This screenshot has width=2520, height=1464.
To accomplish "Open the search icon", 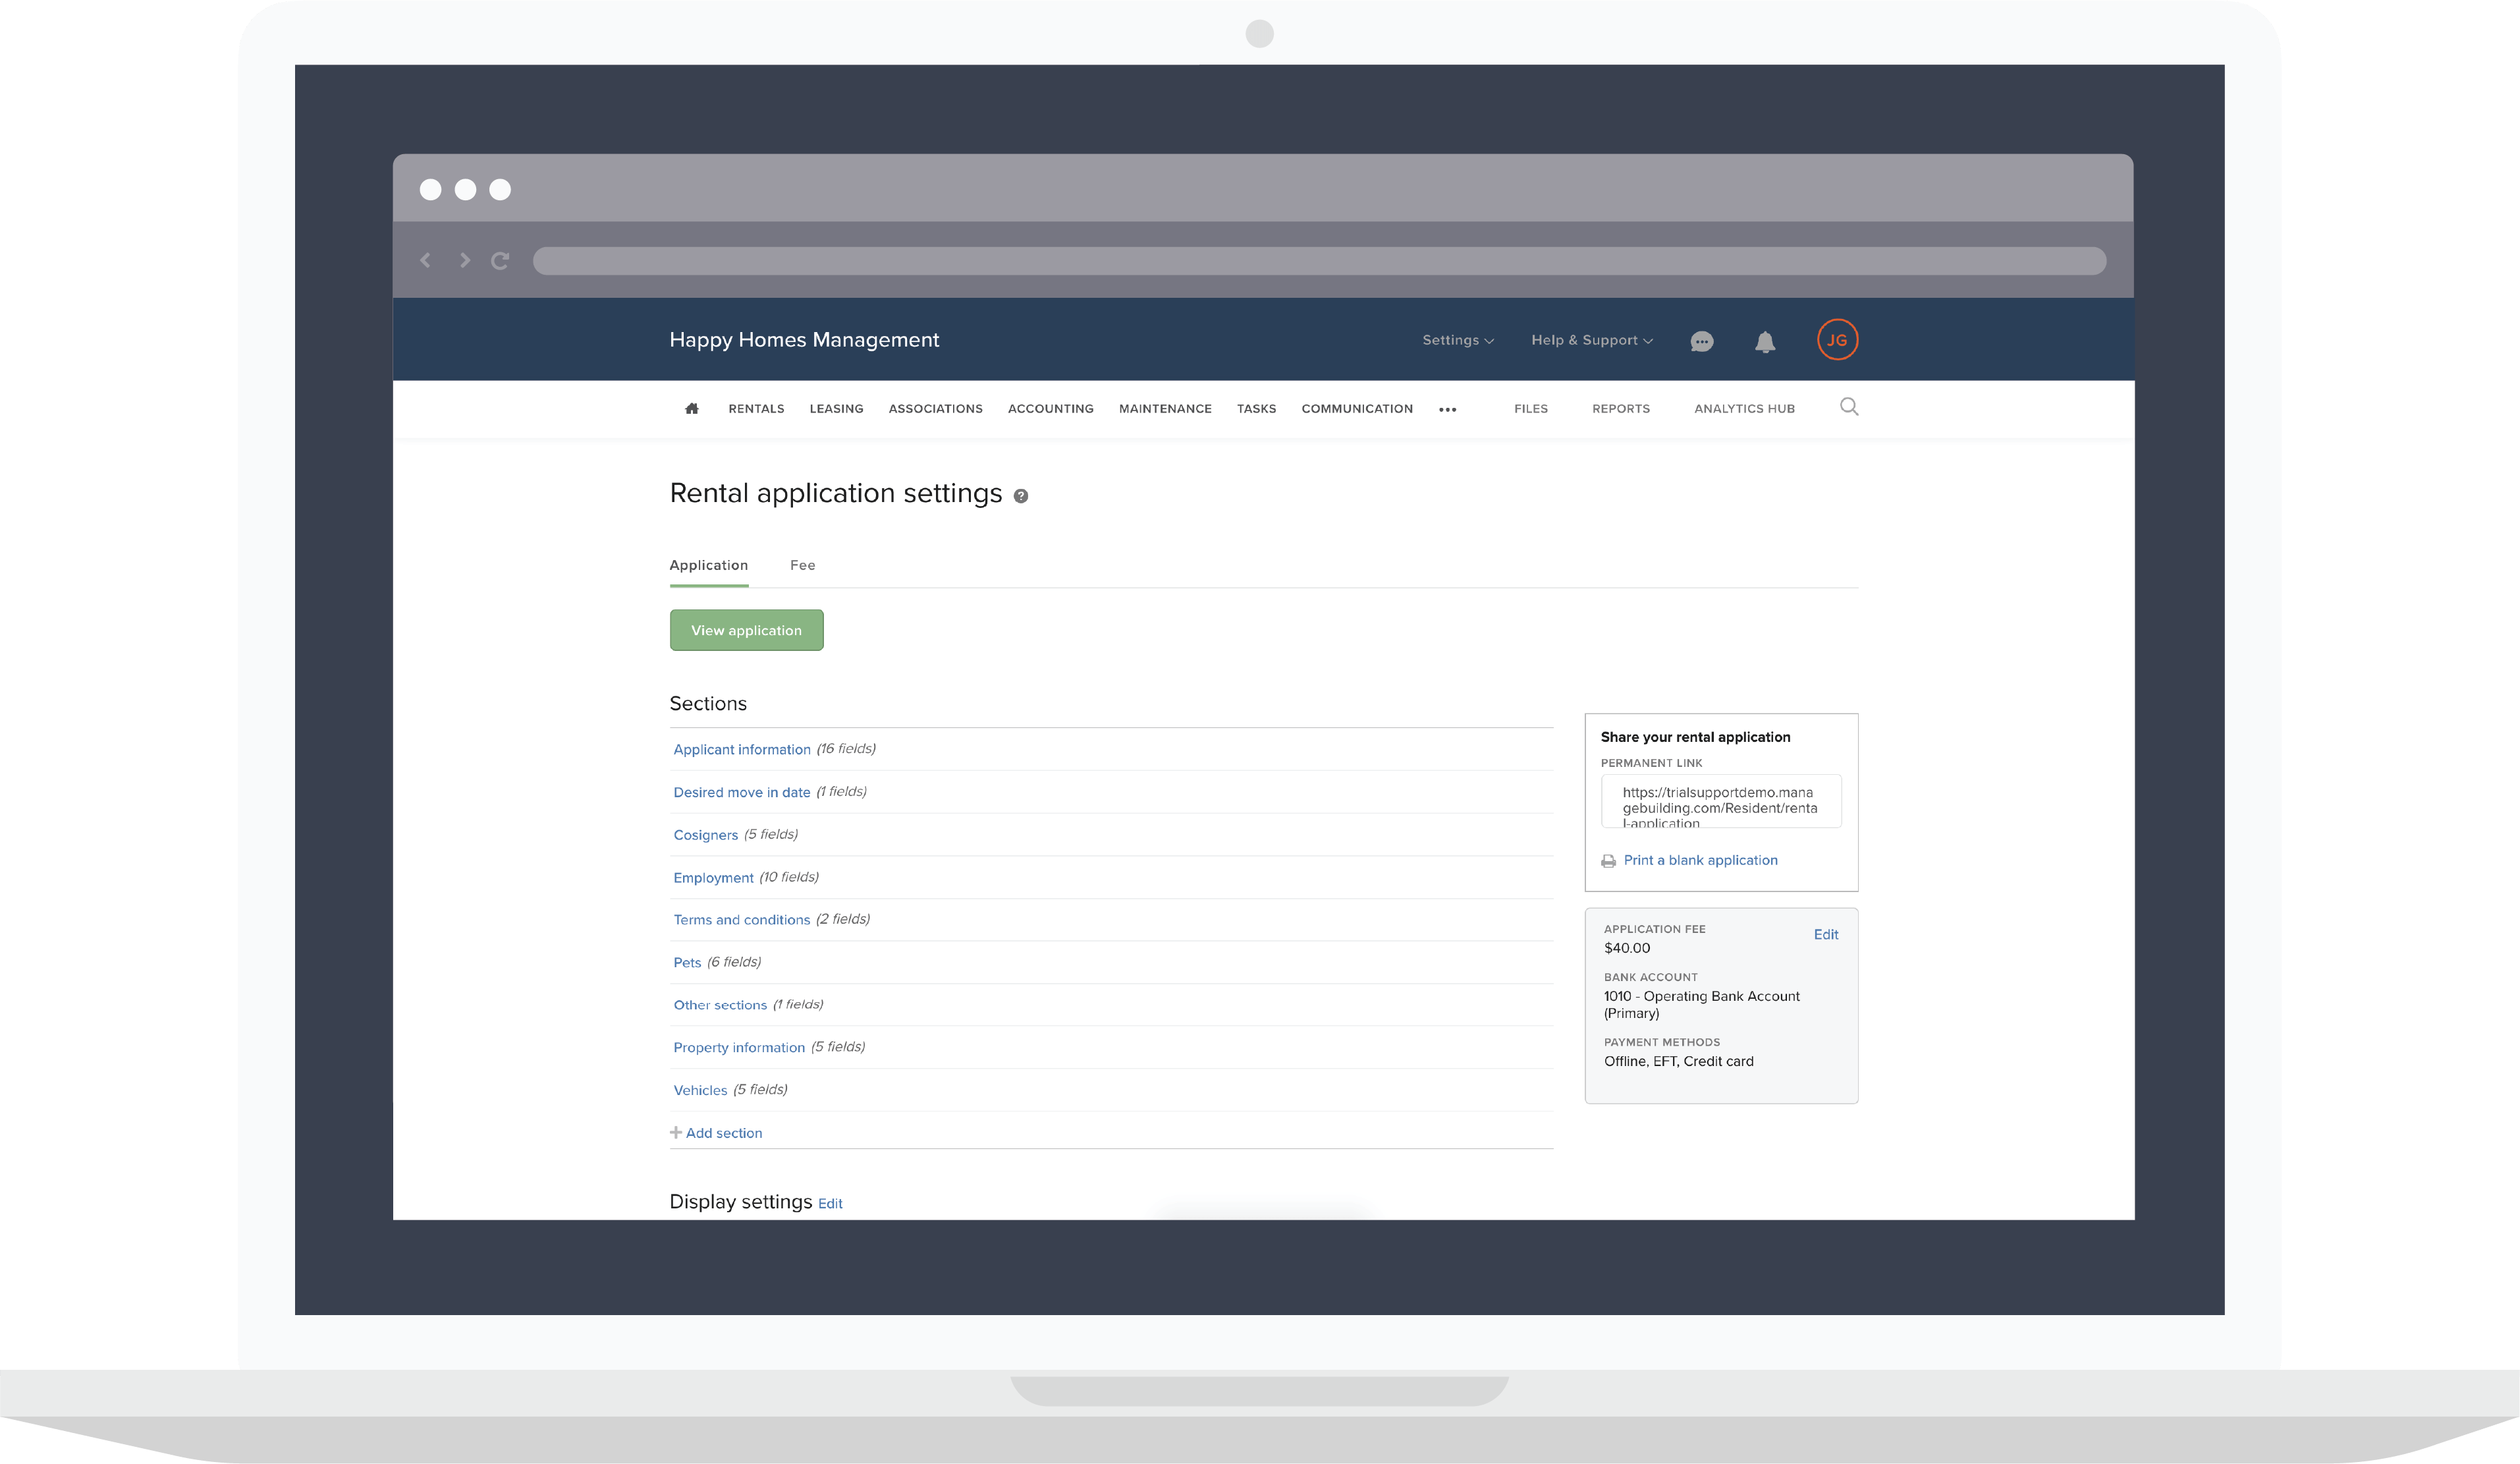I will point(1849,407).
